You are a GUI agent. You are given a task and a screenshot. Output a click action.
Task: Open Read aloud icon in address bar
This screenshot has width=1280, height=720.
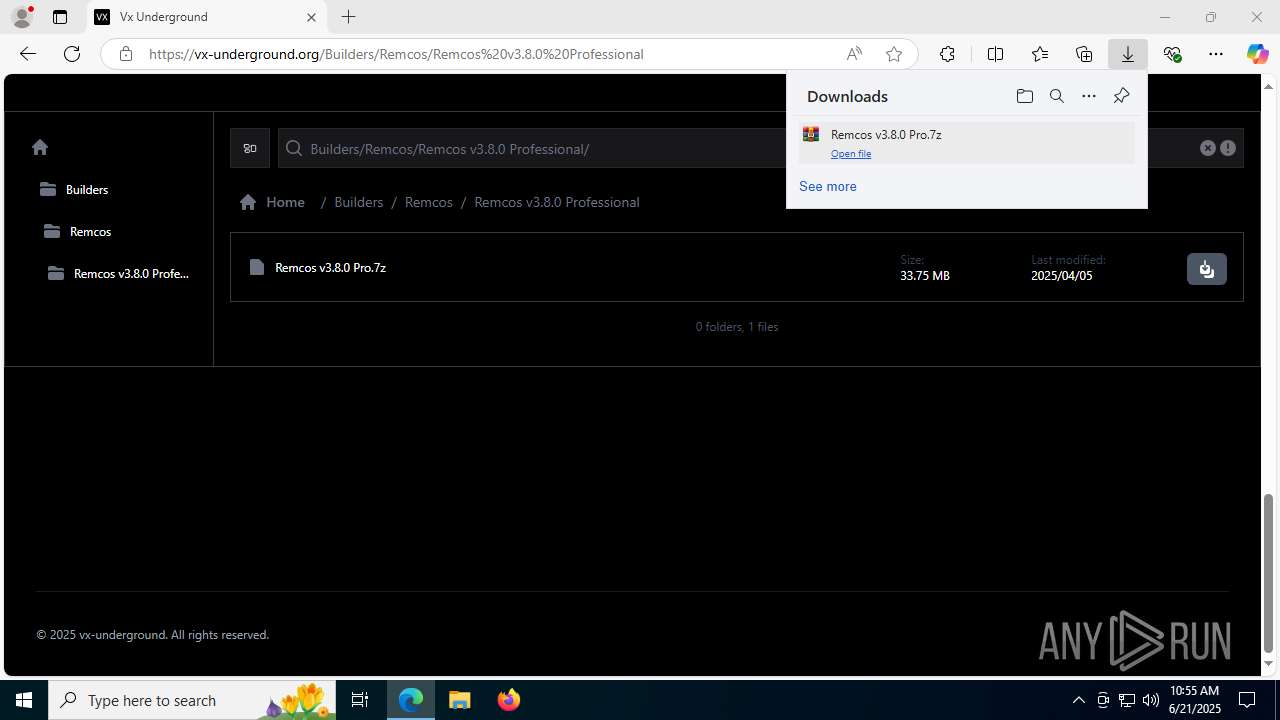[x=854, y=54]
